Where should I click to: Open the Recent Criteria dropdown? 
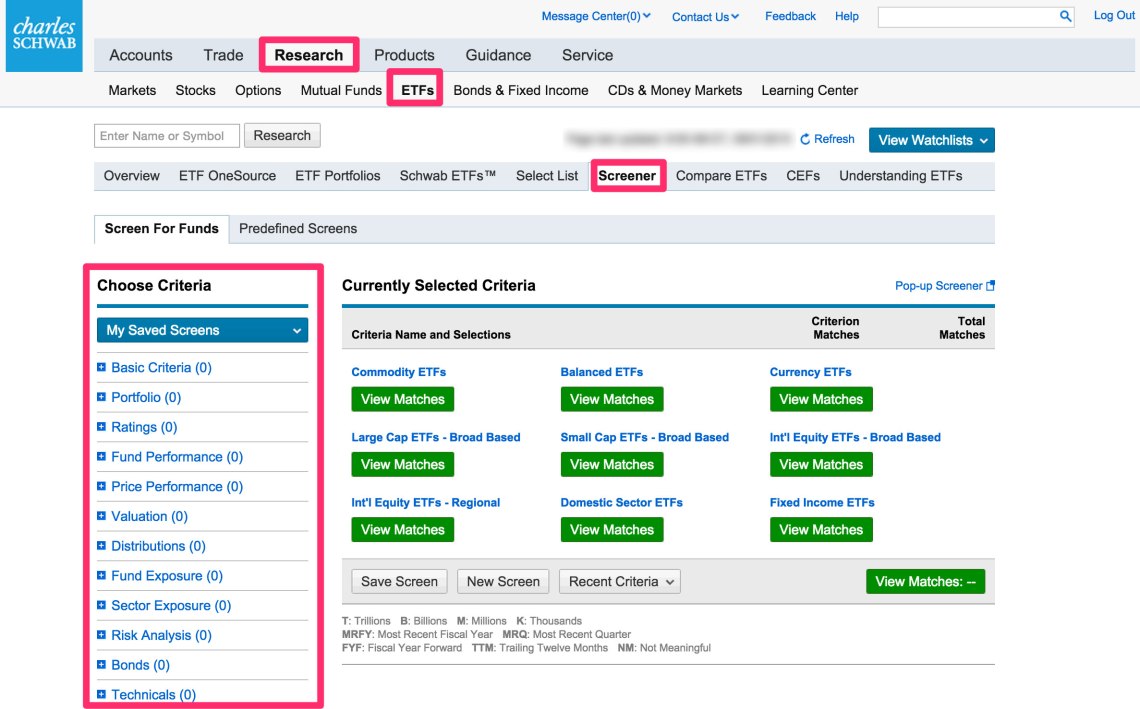coord(619,582)
